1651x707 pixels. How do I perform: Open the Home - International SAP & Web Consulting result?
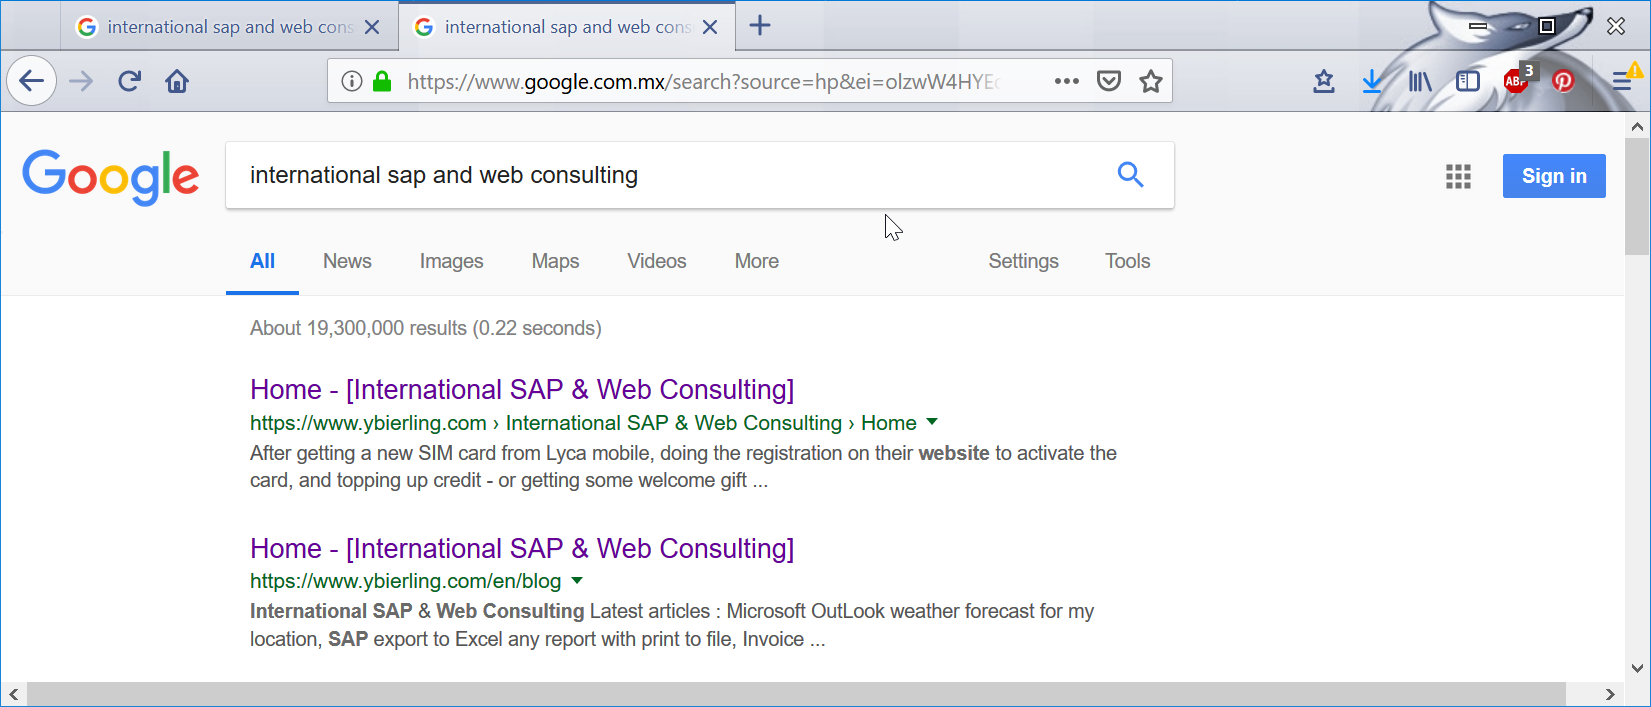click(521, 389)
